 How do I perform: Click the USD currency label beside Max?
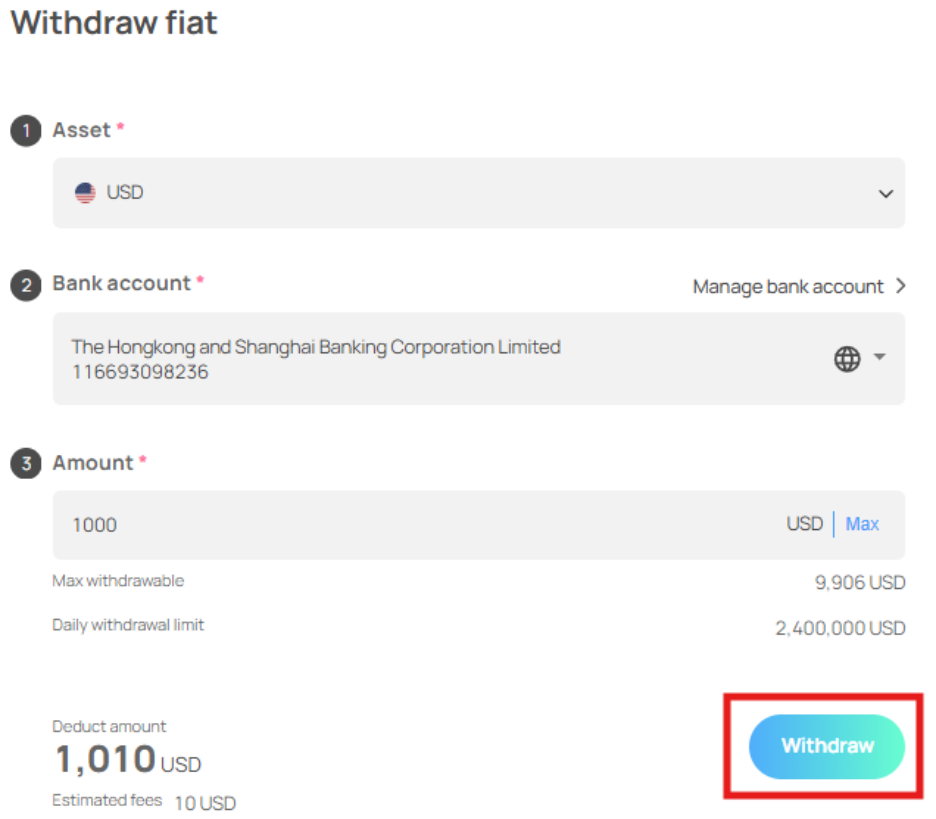(804, 524)
